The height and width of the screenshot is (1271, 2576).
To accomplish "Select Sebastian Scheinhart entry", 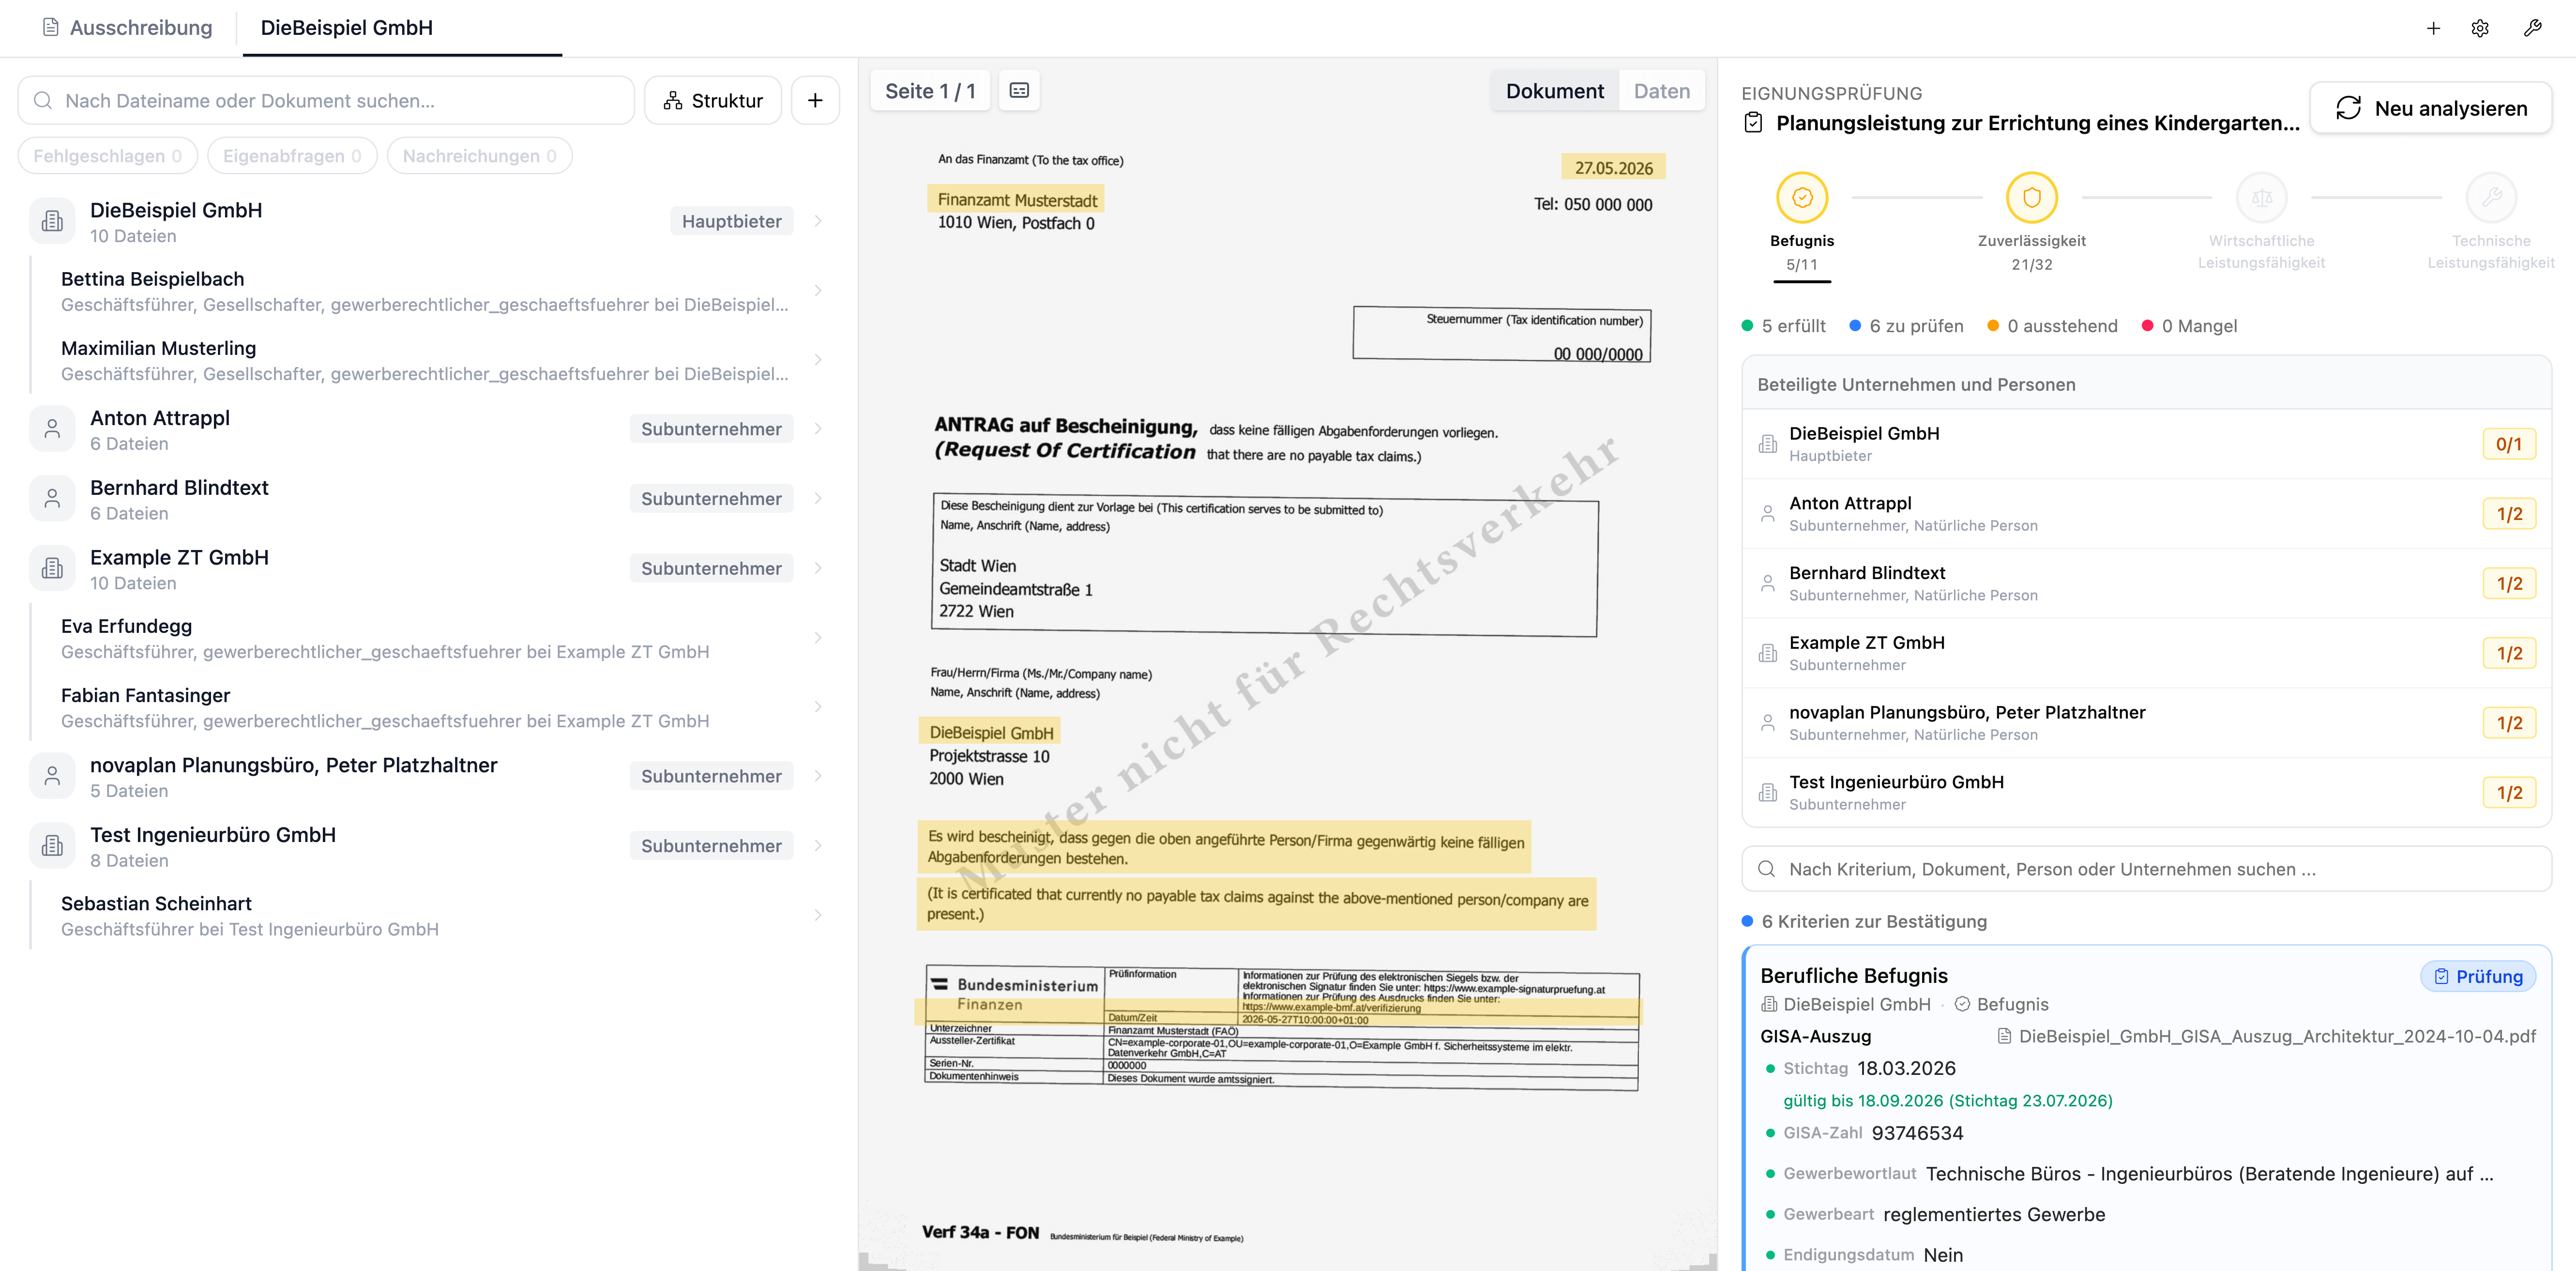I will 430,916.
